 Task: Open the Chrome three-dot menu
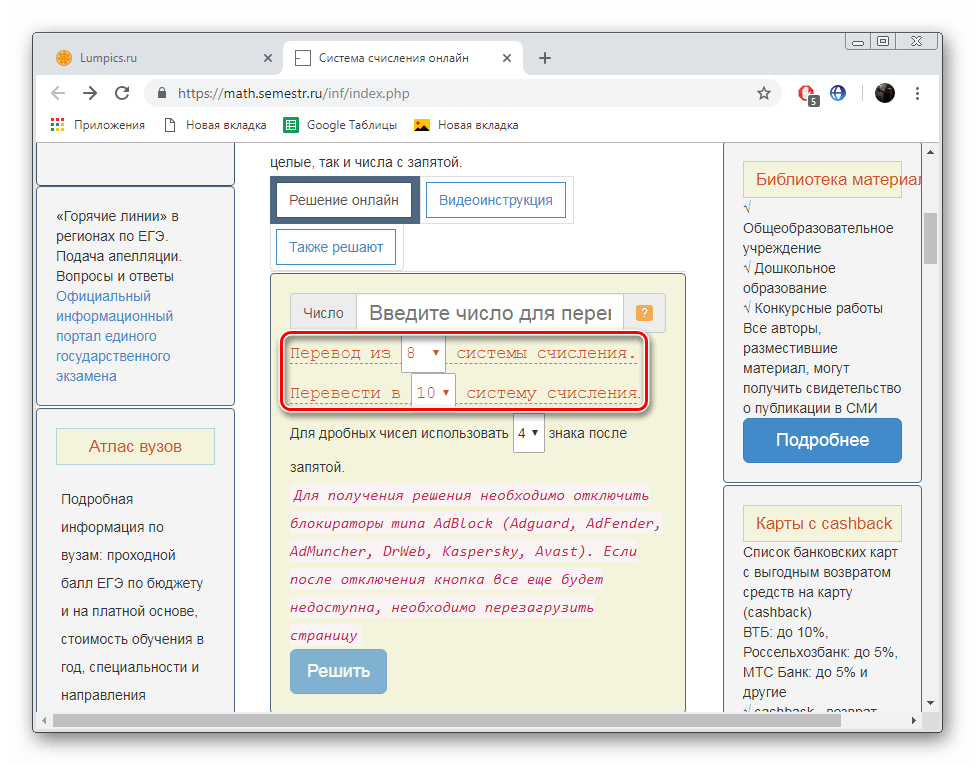[917, 93]
